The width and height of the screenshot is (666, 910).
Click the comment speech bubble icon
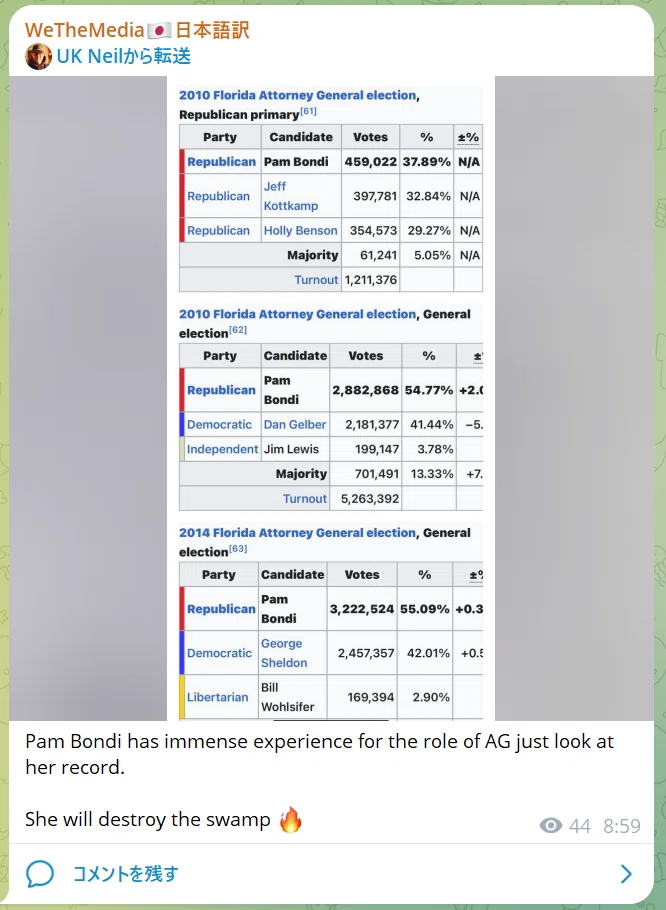(40, 873)
